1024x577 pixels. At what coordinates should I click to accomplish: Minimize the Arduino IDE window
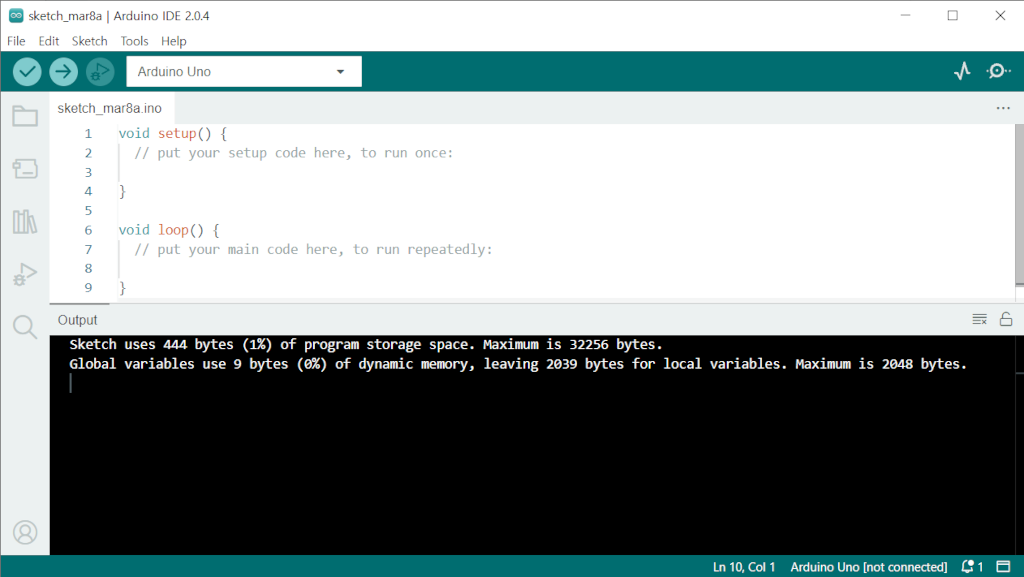coord(905,16)
